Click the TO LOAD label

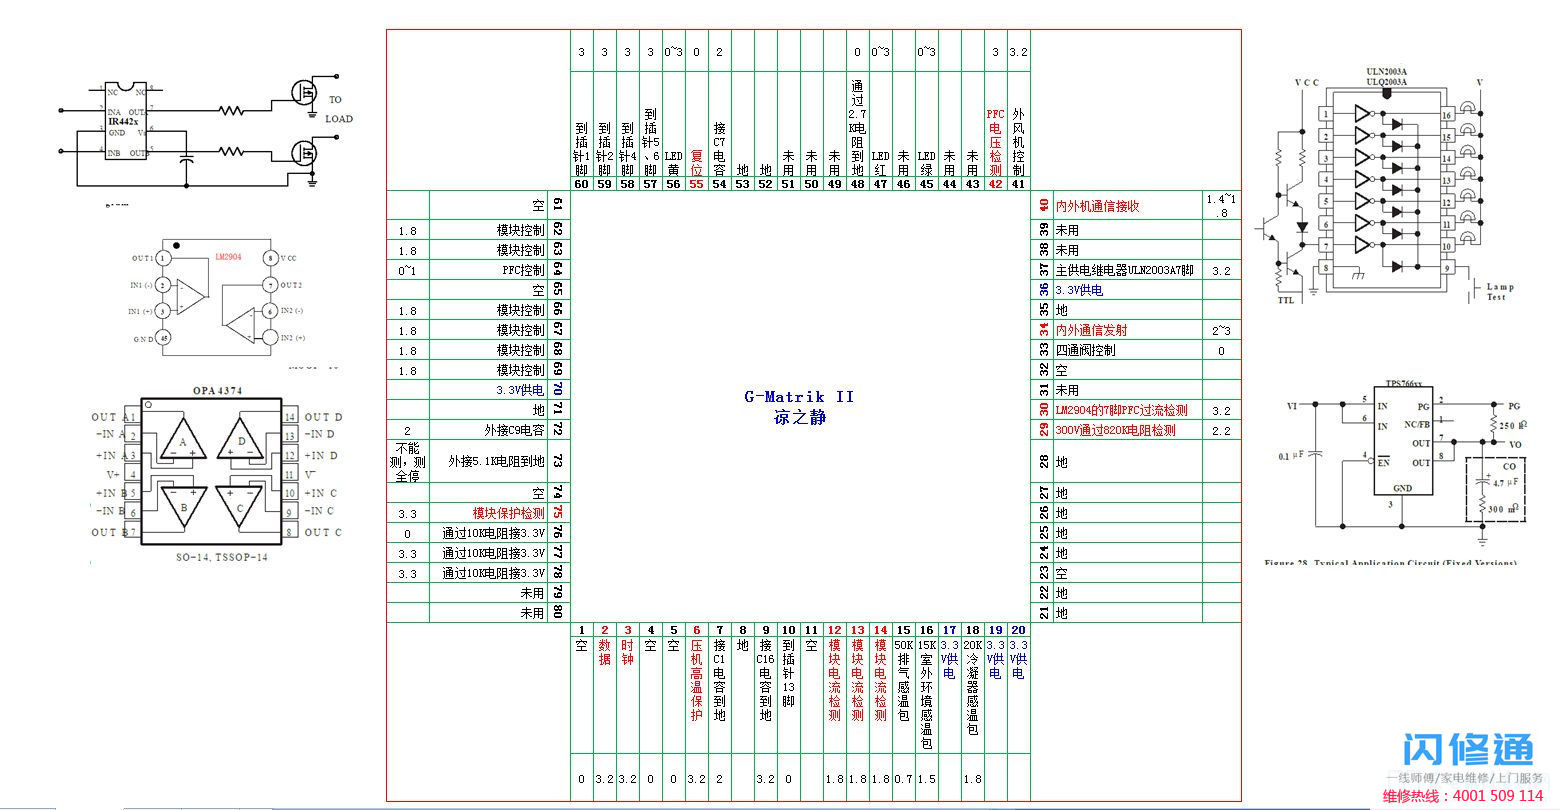coord(338,109)
